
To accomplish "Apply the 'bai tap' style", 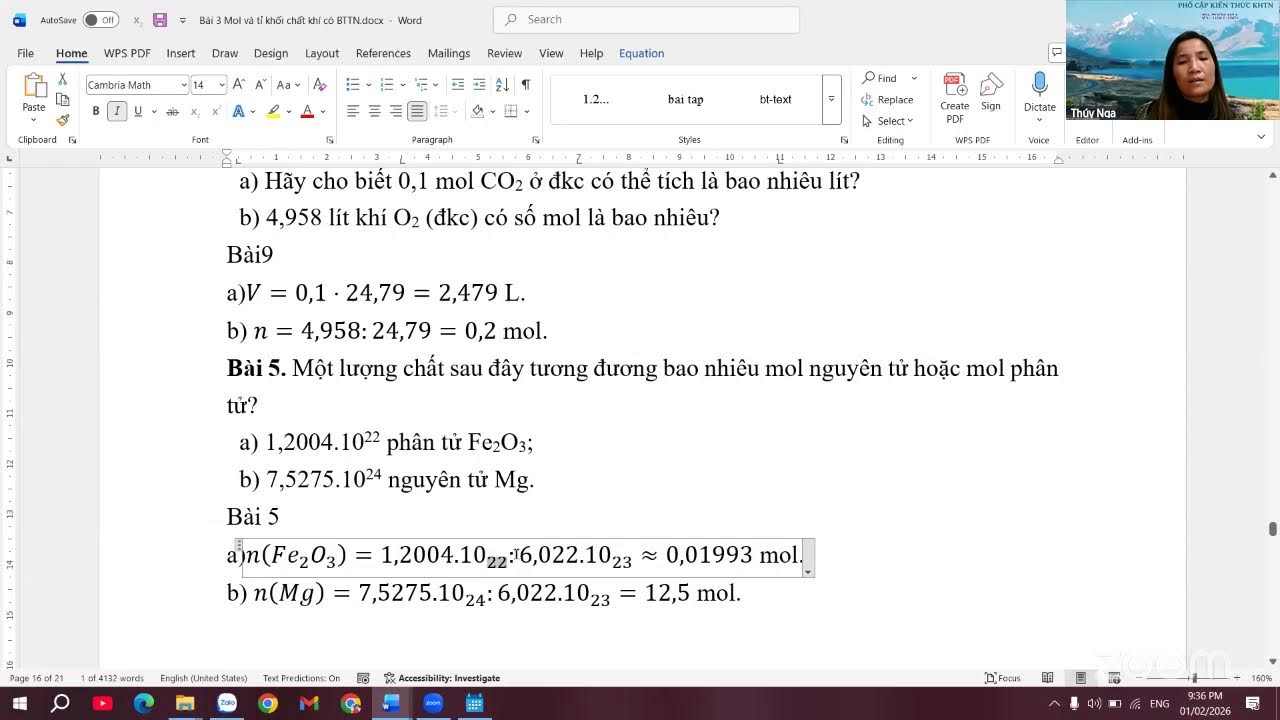I will pyautogui.click(x=686, y=99).
